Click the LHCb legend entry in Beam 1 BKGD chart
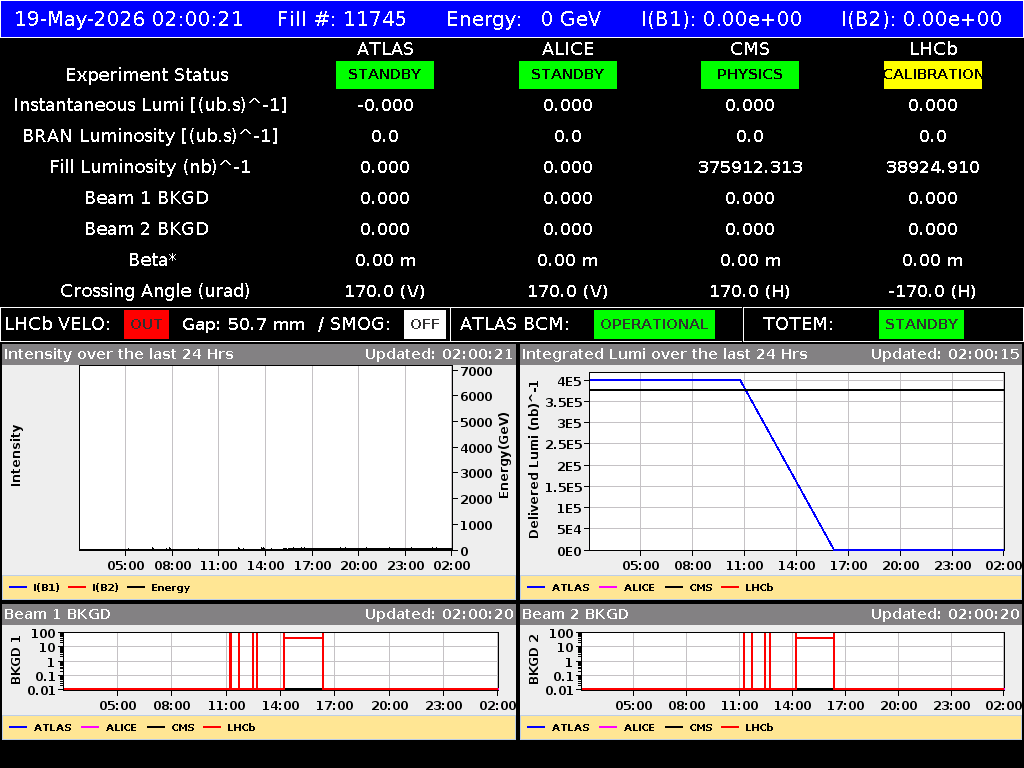 pos(229,727)
